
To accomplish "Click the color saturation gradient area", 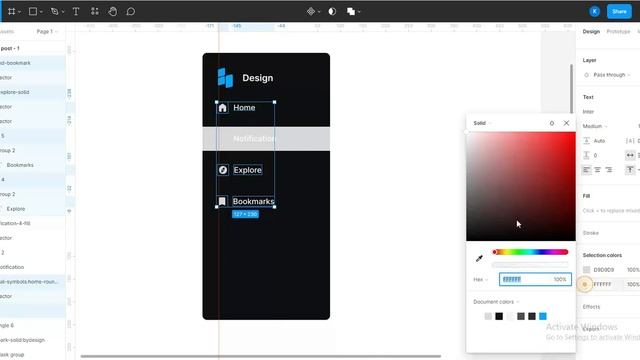I will pyautogui.click(x=521, y=186).
